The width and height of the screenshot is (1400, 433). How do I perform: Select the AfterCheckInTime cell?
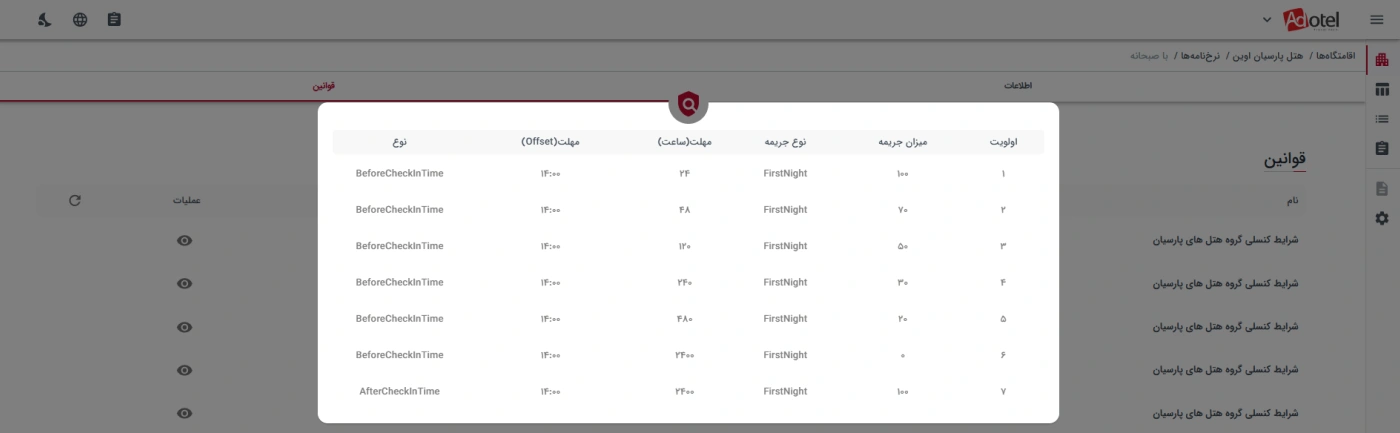(x=399, y=391)
